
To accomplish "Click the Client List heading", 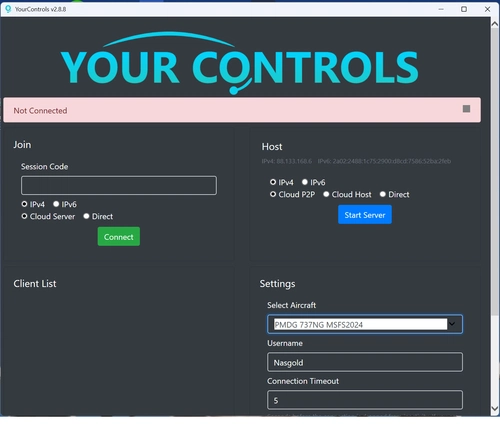I will click(35, 284).
